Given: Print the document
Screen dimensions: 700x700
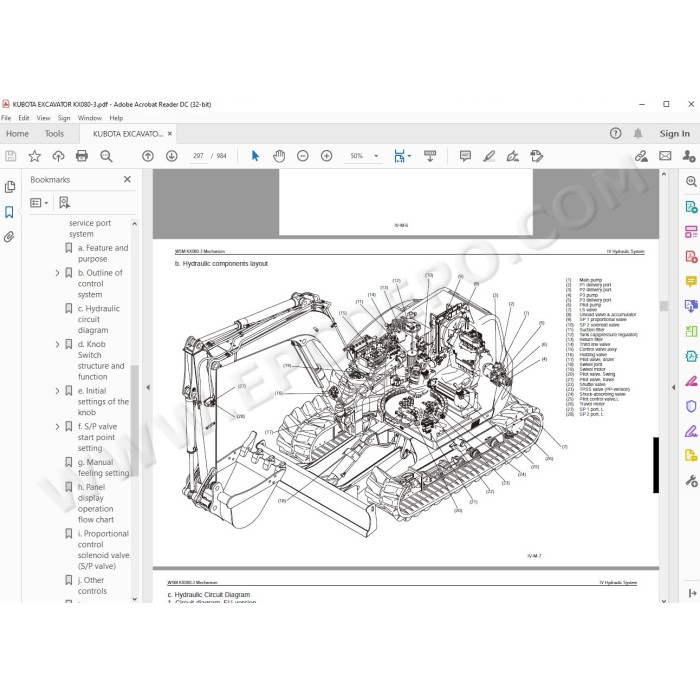Looking at the screenshot, I should pyautogui.click(x=82, y=156).
